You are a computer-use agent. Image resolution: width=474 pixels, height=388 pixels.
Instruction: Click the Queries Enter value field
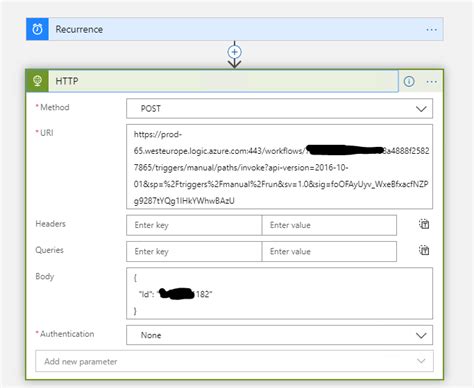pos(329,251)
